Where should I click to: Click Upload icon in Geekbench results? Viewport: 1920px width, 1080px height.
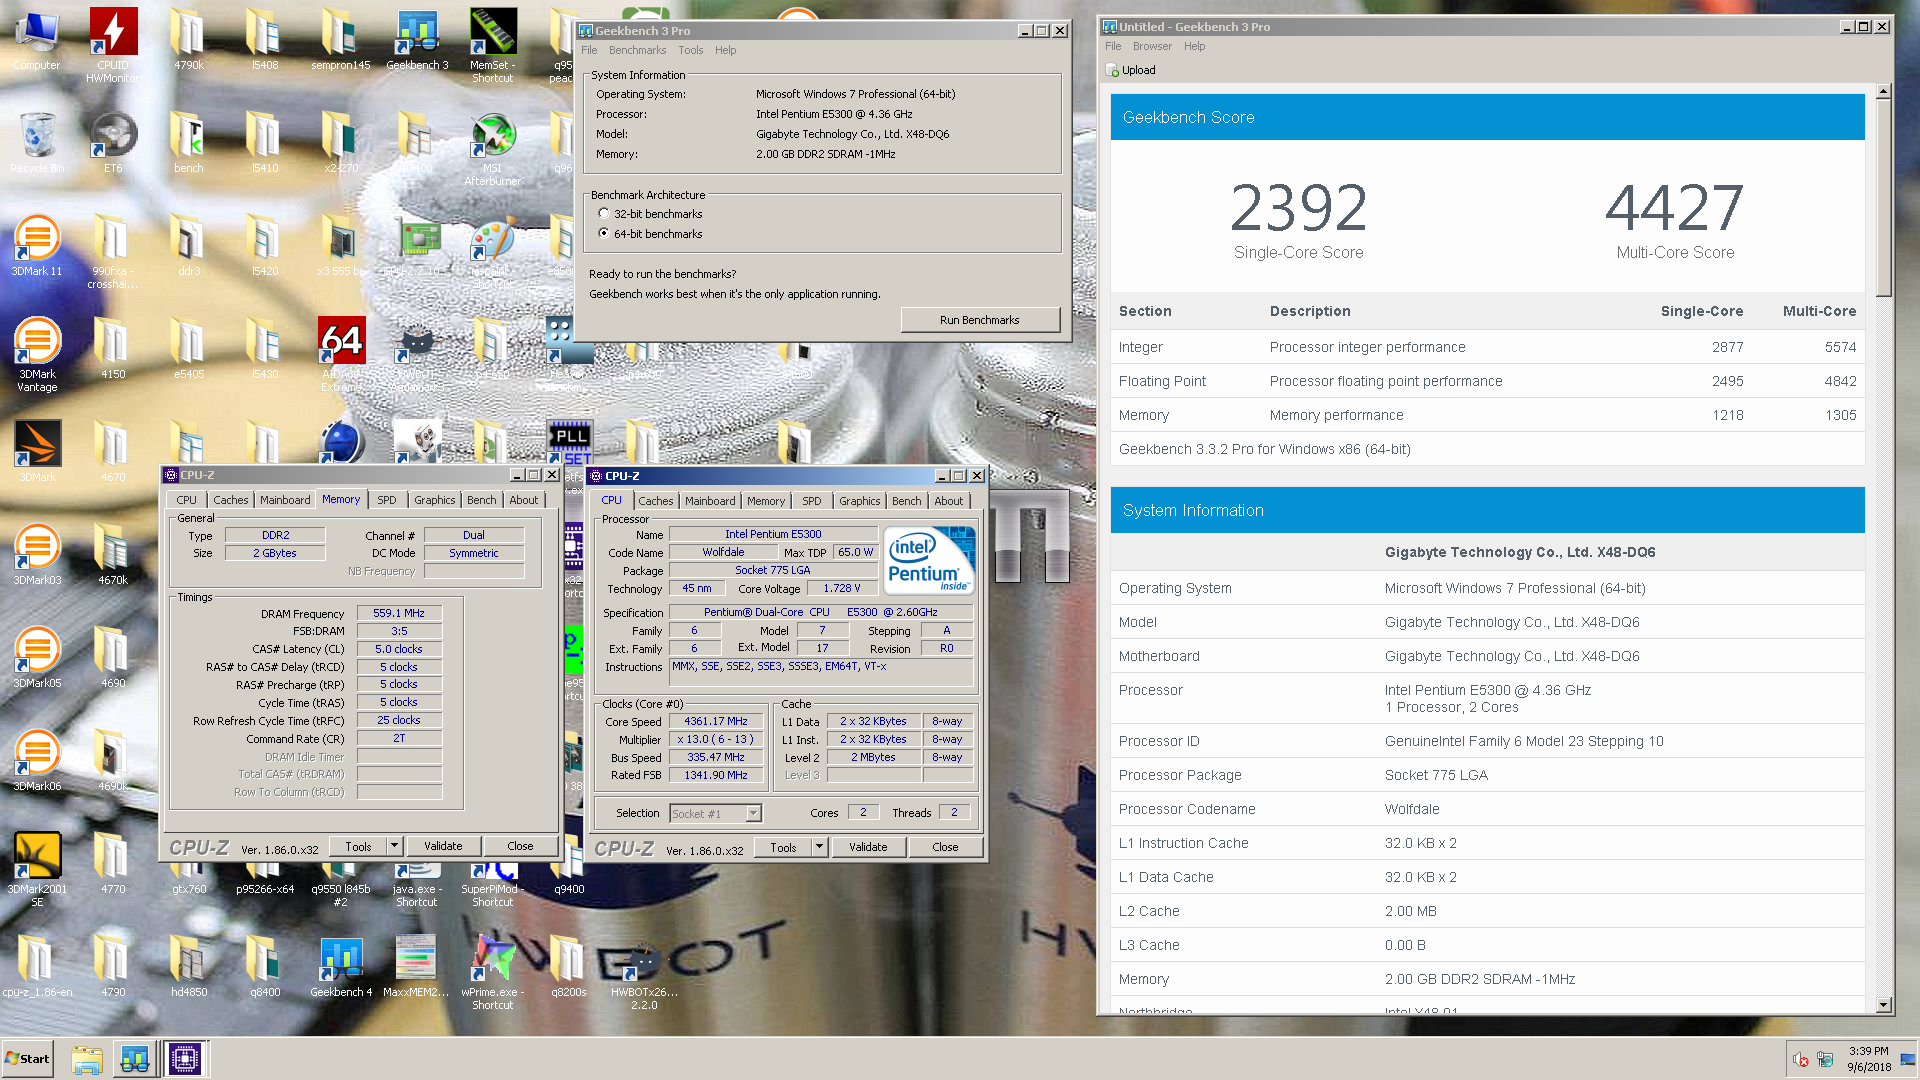1131,70
